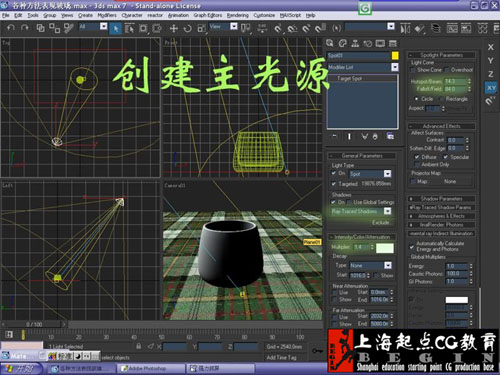Click Show End Result toggle icon
Screen dimensions: 500x375
349,136
